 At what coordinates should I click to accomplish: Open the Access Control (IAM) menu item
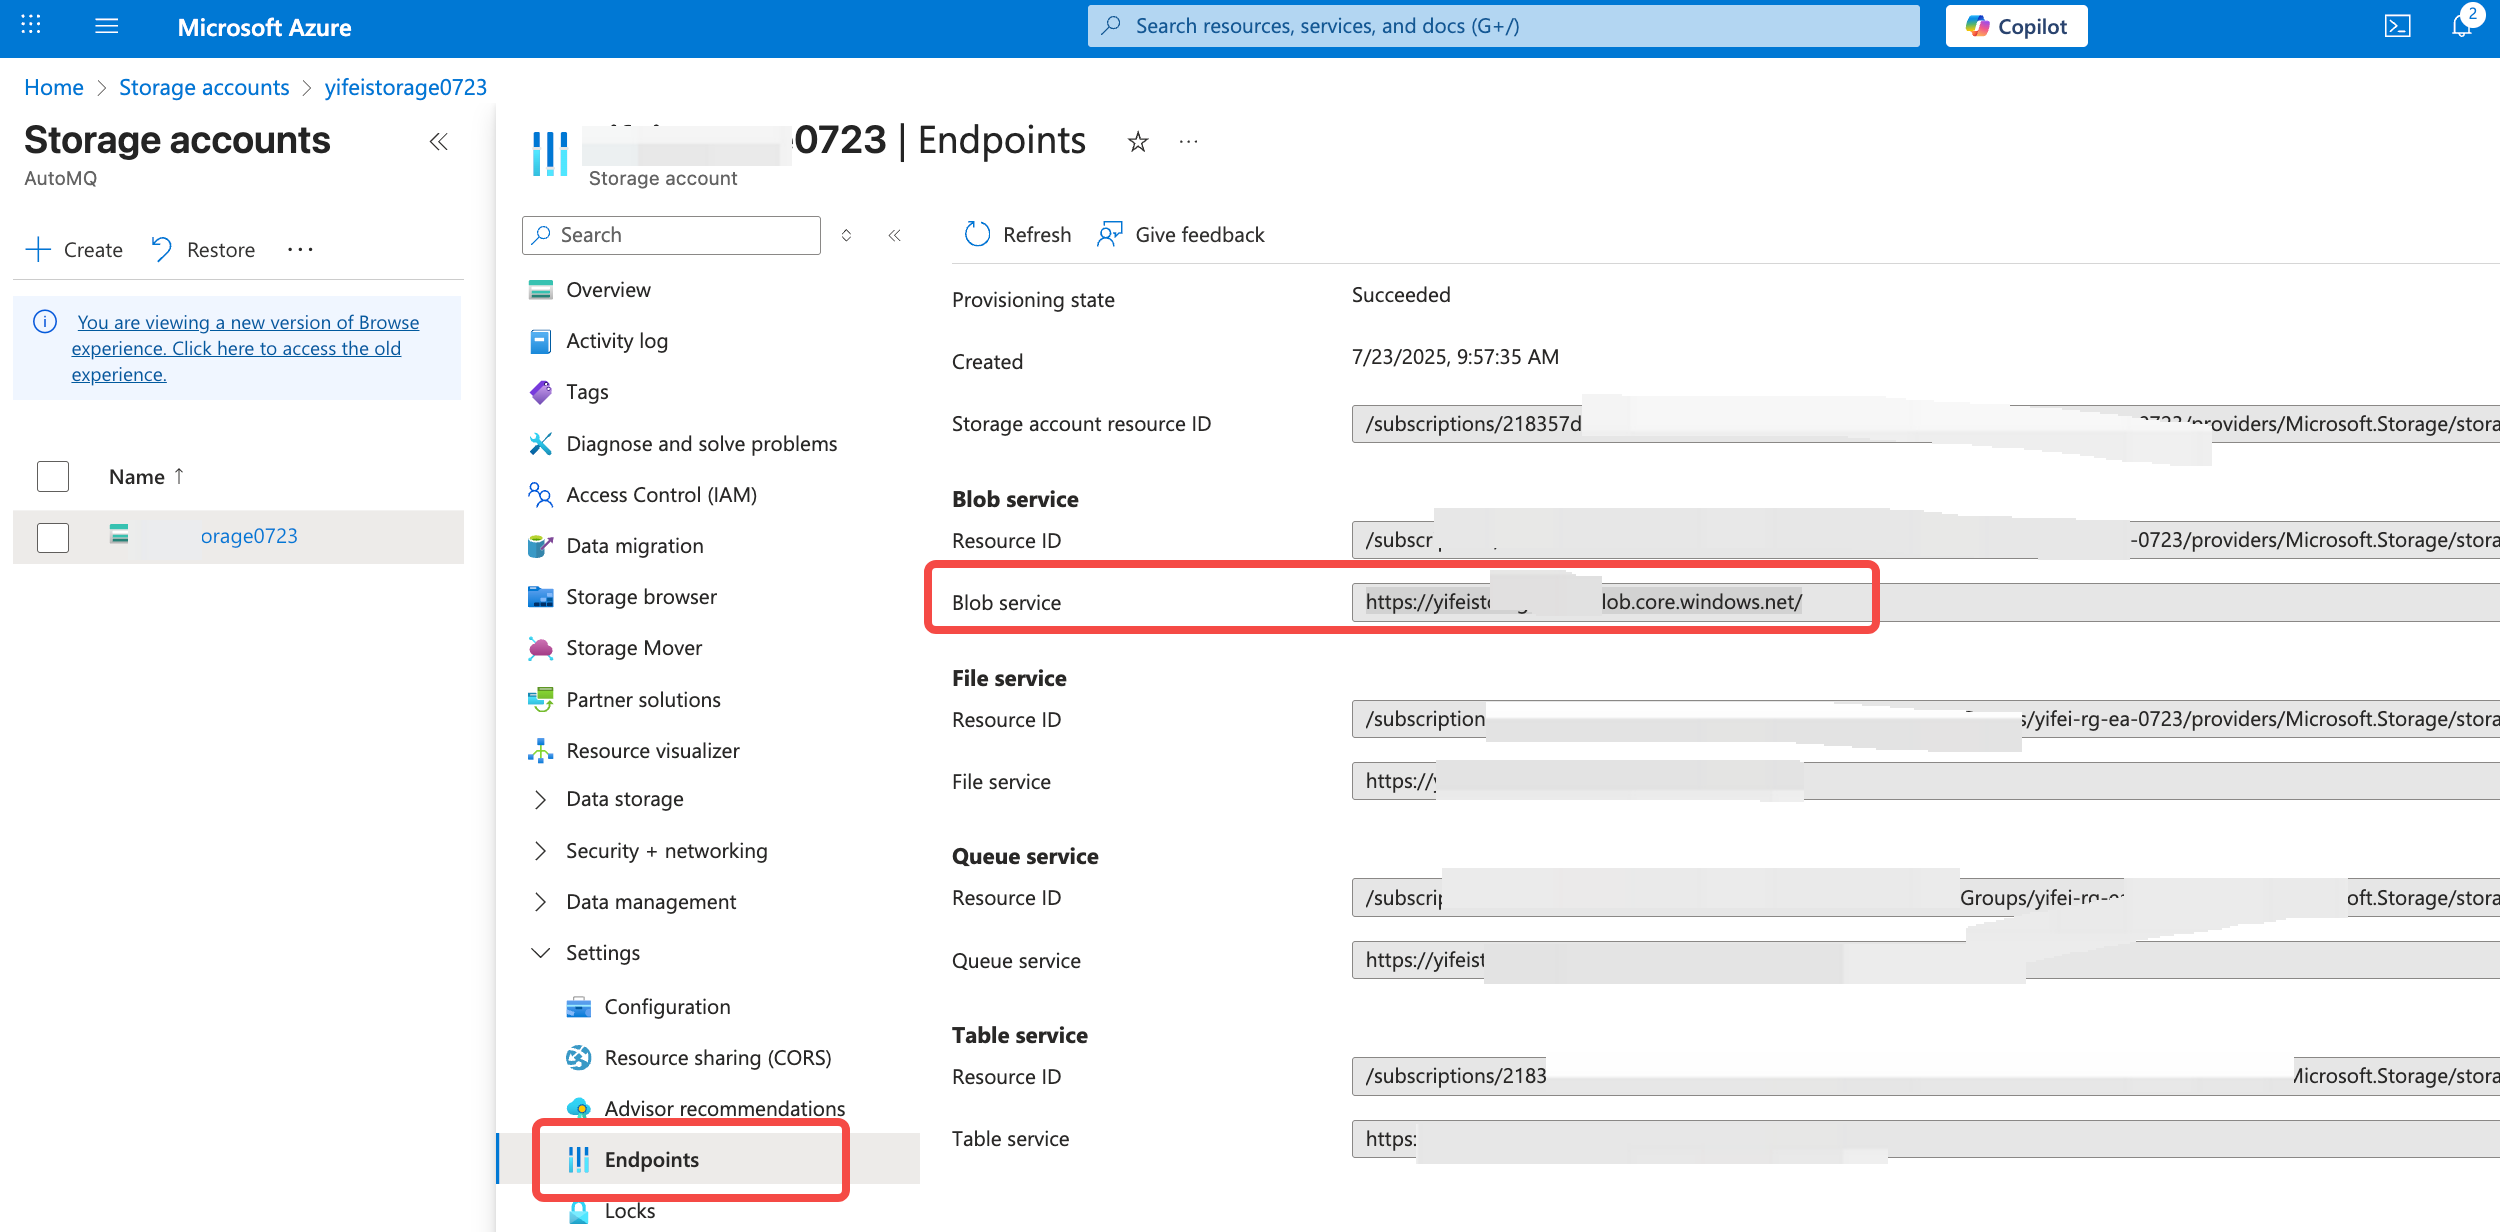661,495
